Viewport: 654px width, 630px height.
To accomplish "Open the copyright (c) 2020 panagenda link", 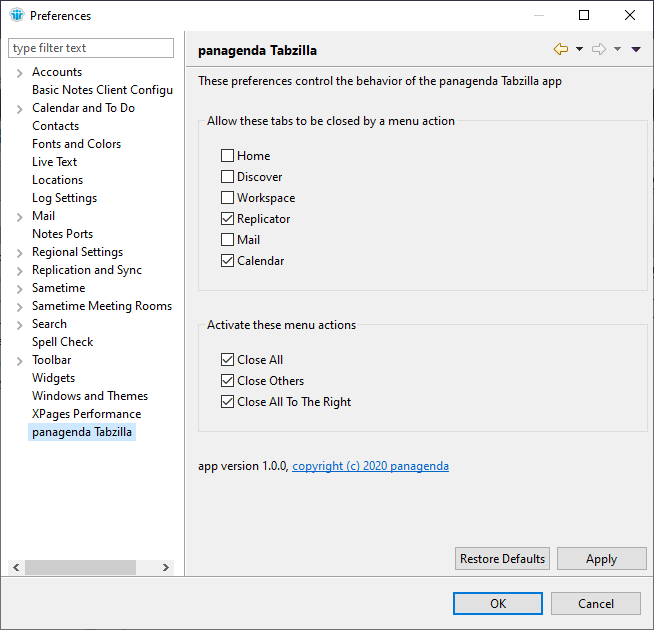I will (370, 466).
